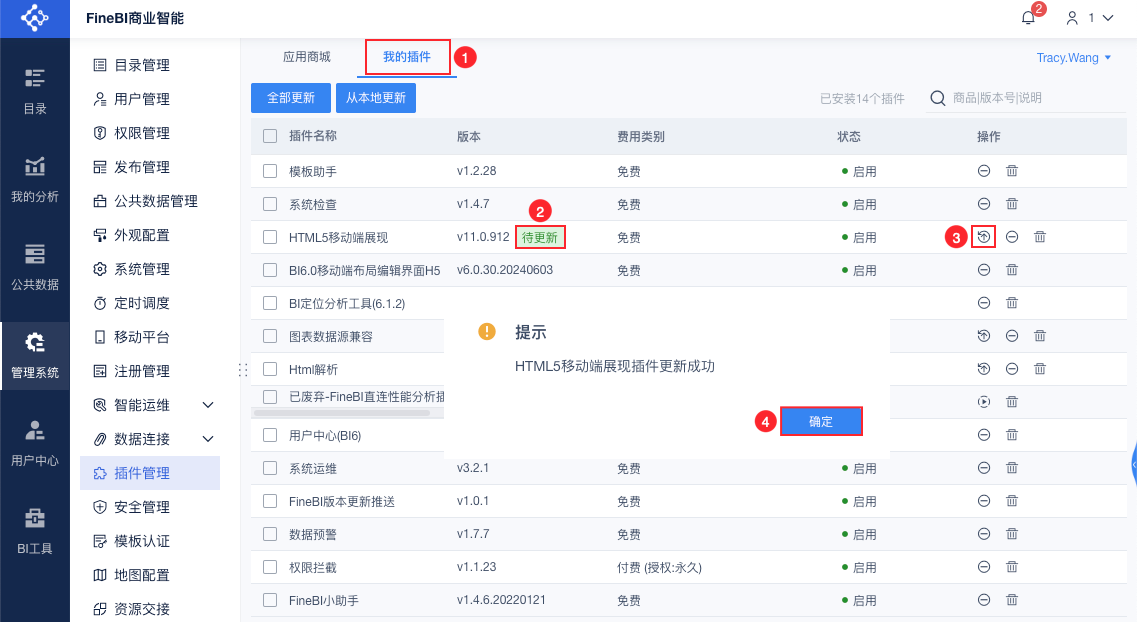Viewport: 1137px width, 622px height.
Task: Update the HTML5移动端展现 plugin via its update icon
Action: click(x=984, y=237)
